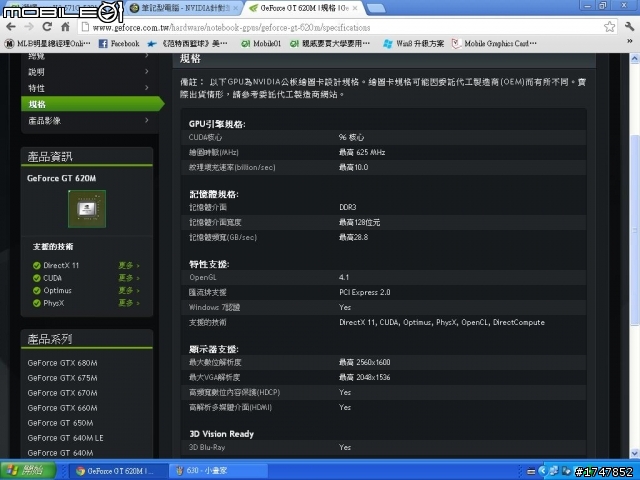
Task: Click blue arrow system tray icon
Action: tap(542, 471)
